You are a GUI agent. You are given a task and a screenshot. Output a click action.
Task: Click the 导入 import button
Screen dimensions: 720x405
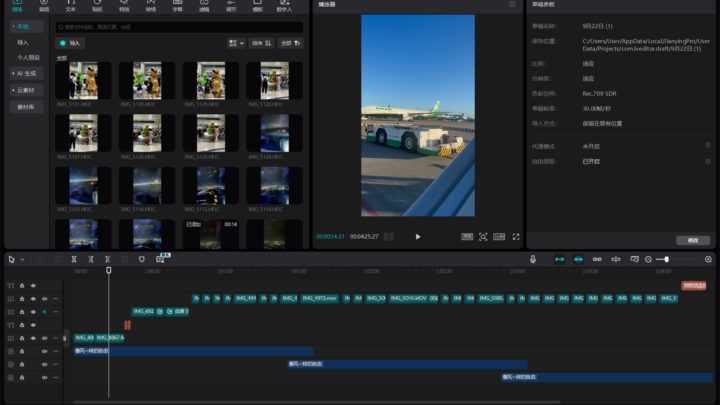pyautogui.click(x=70, y=43)
